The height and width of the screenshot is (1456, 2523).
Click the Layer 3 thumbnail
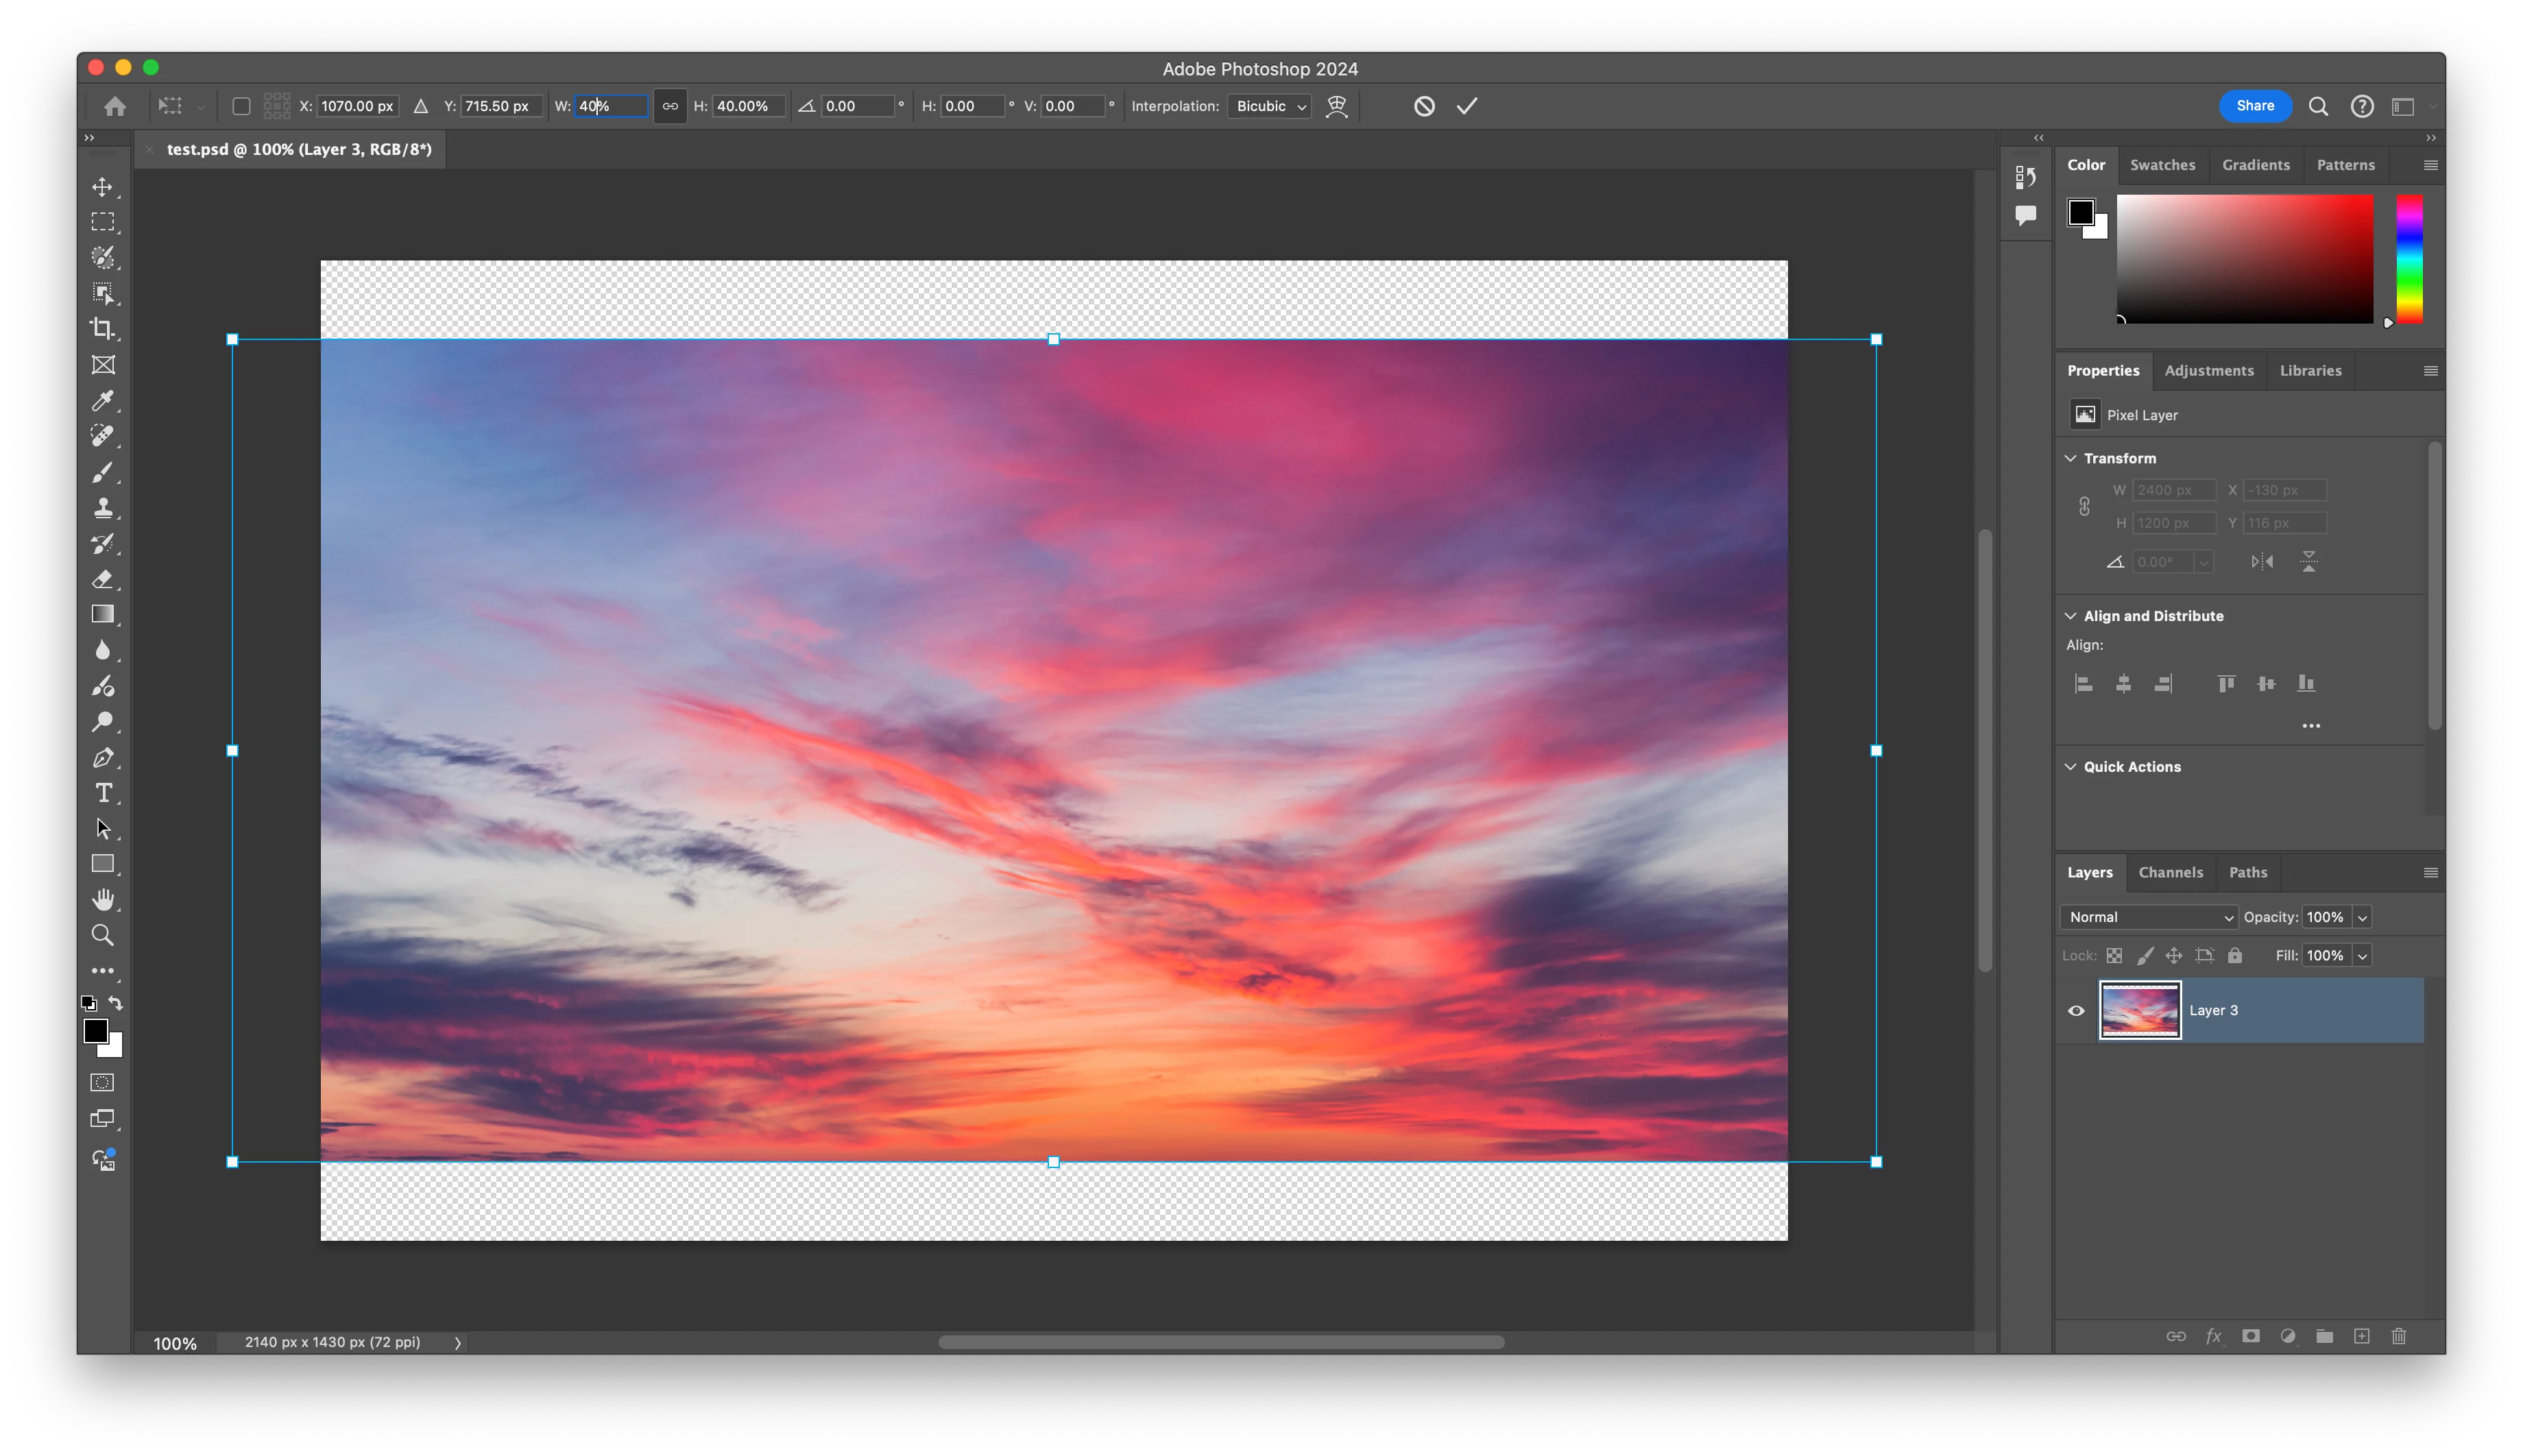tap(2139, 1010)
